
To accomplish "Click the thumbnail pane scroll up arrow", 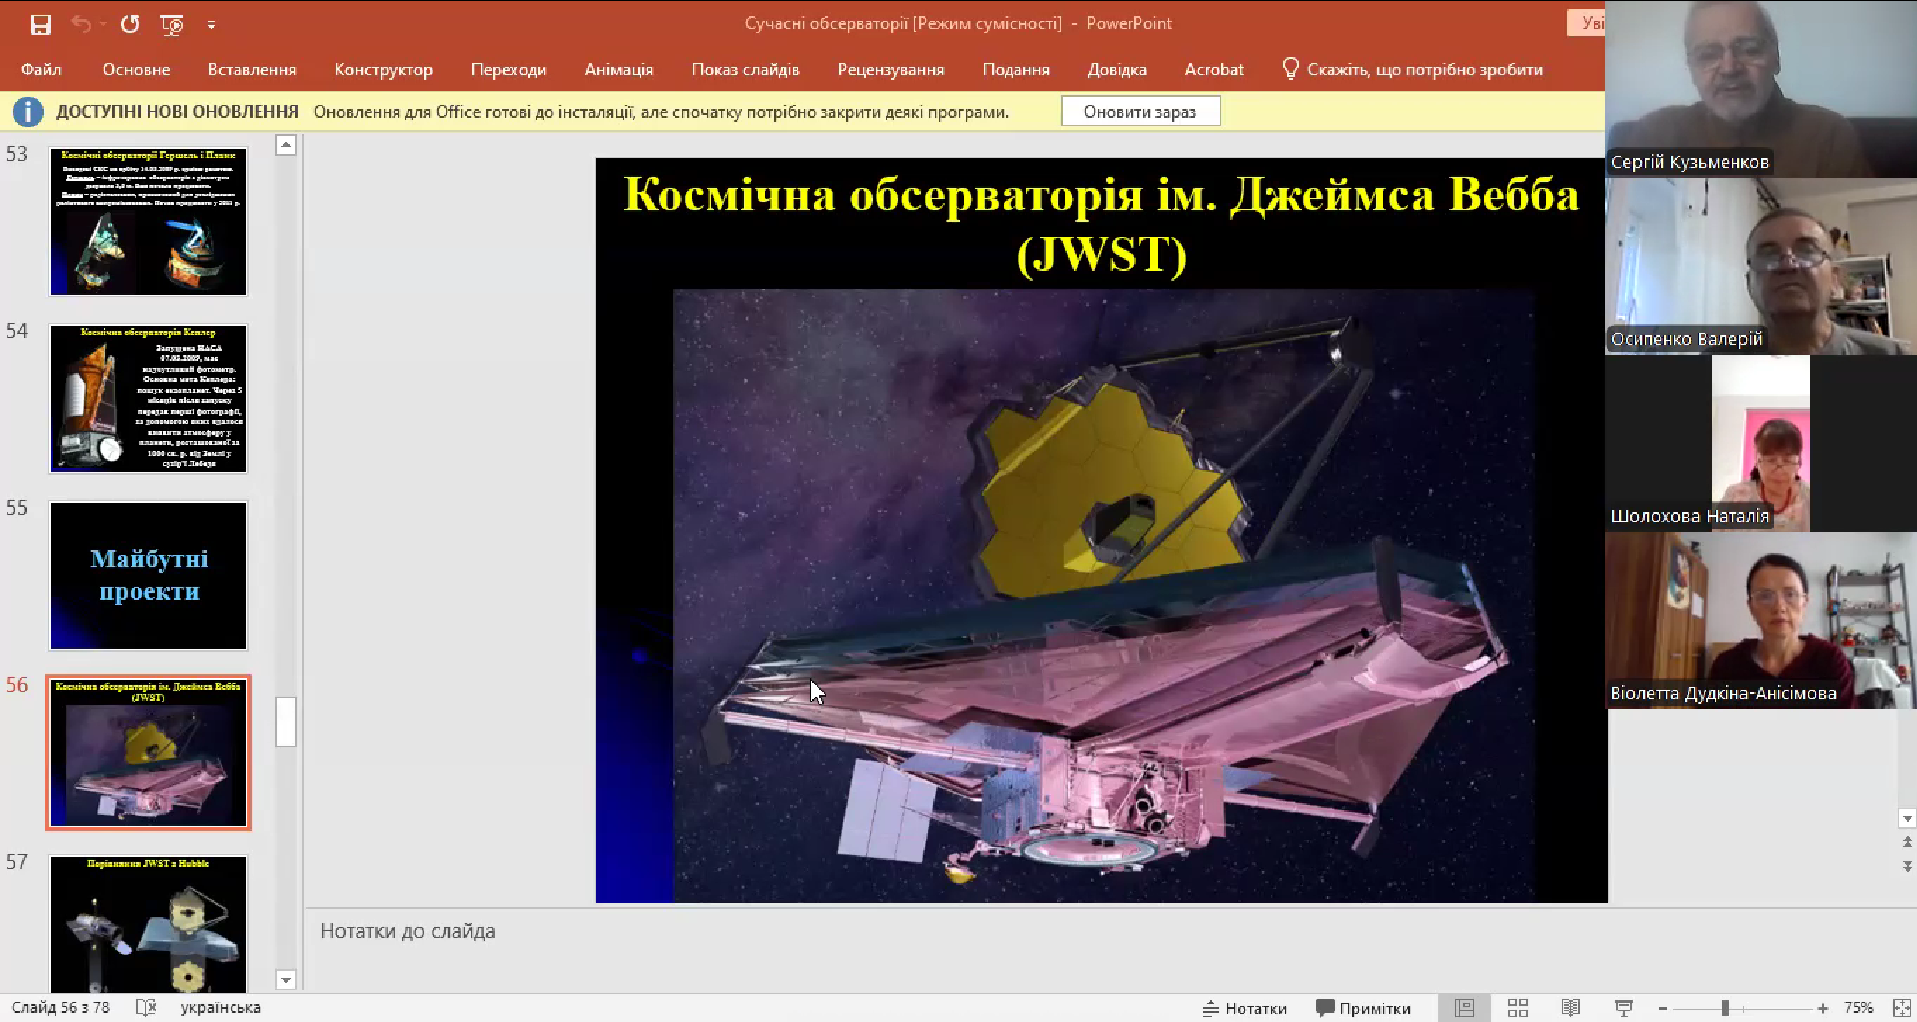I will pos(286,145).
